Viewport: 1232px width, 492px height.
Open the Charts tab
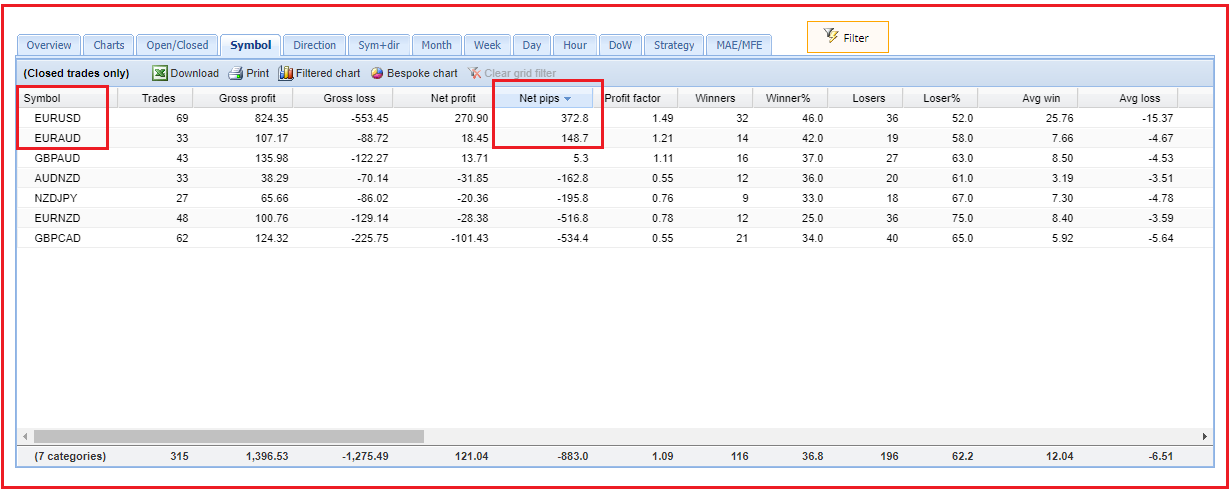pos(109,45)
